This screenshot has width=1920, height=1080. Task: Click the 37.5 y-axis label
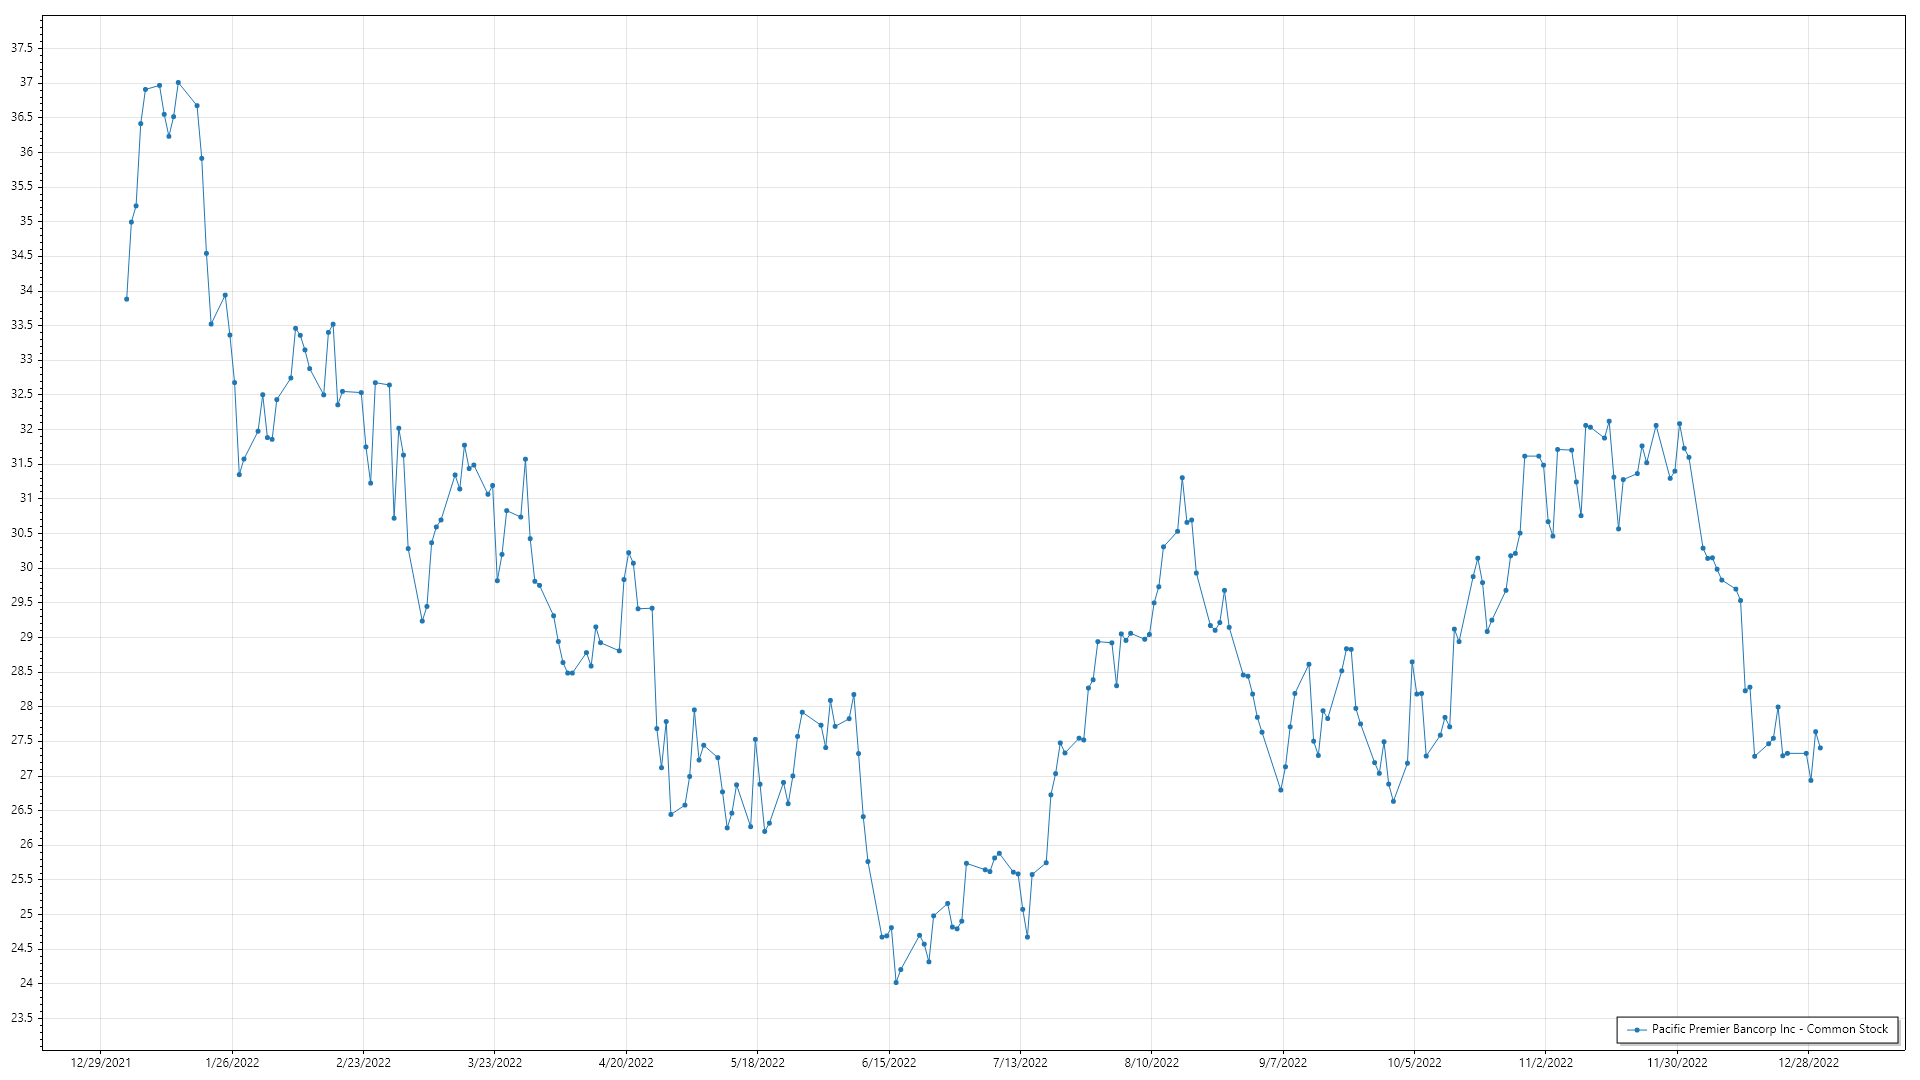(22, 48)
